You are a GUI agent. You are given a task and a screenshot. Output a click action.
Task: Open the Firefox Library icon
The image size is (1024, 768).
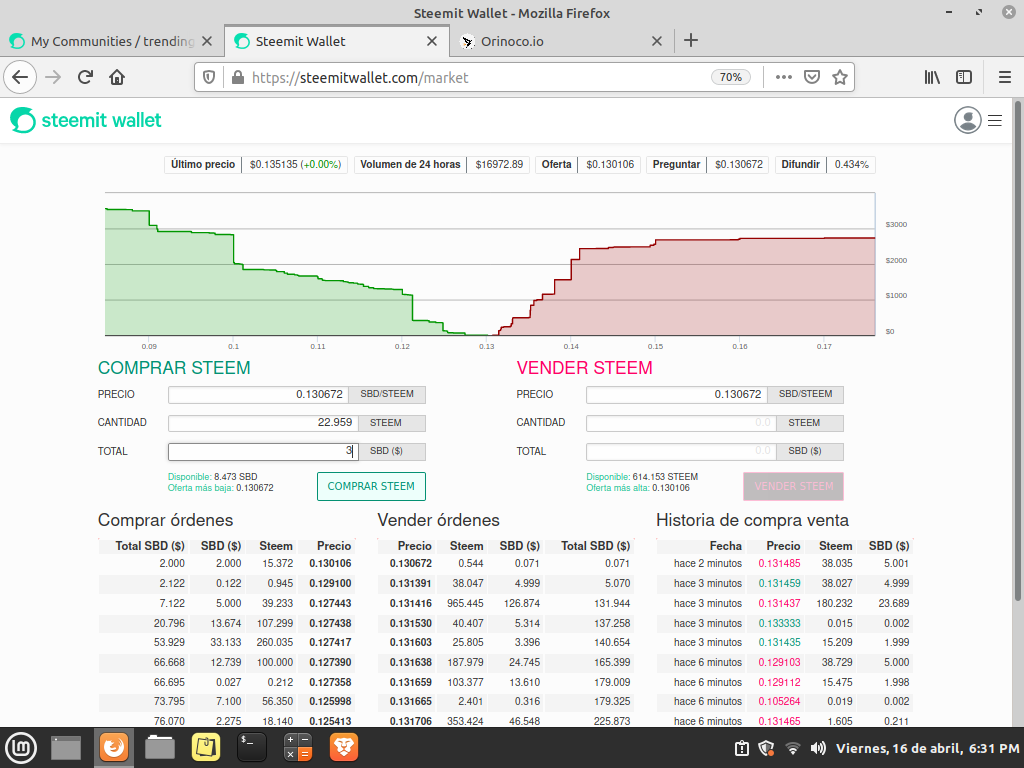coord(932,77)
